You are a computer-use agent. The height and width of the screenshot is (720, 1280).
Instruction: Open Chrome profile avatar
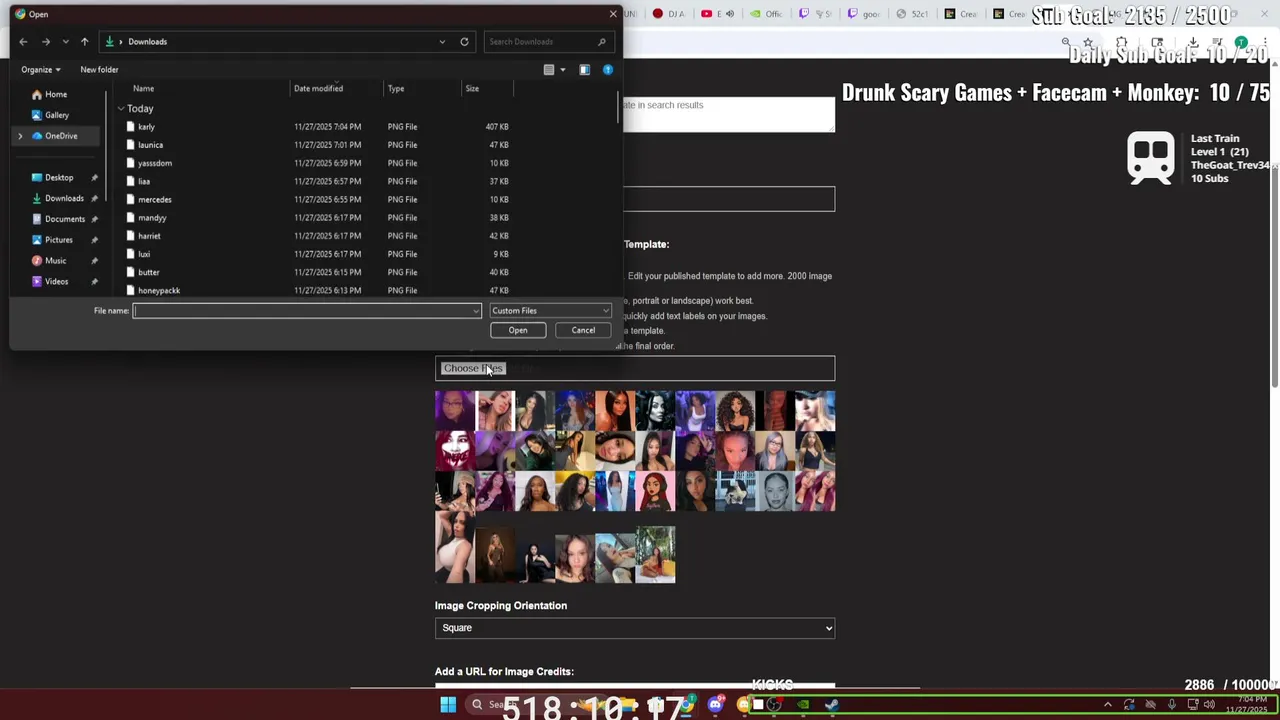[x=1241, y=43]
